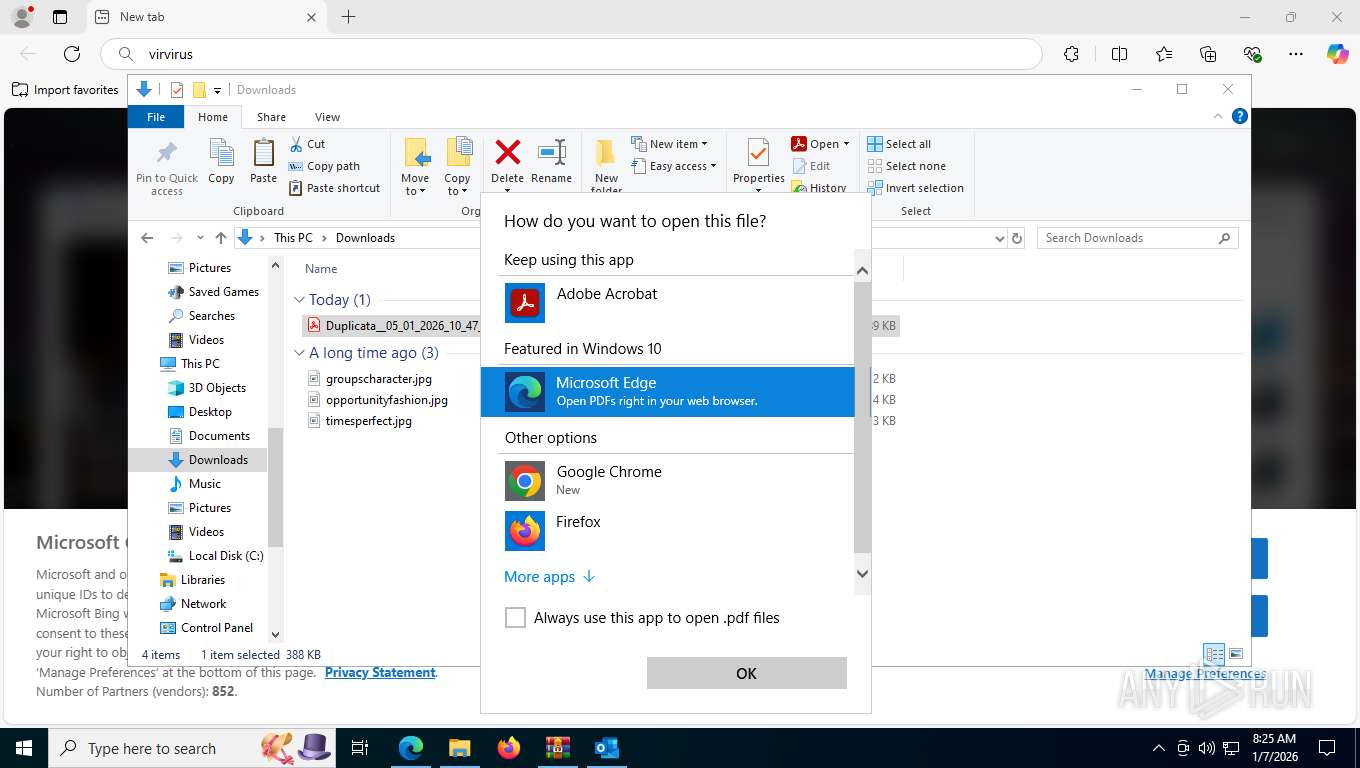Click the Edge Refresh button
Screen dimensions: 1360x768
(x=72, y=54)
